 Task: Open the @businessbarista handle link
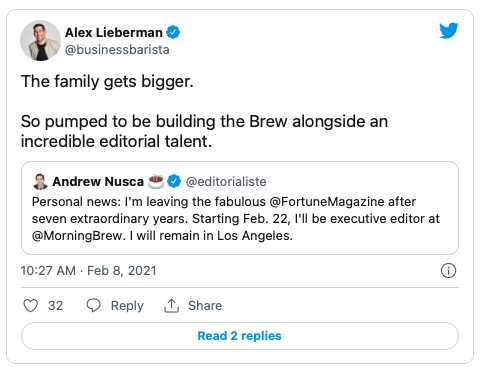click(x=117, y=50)
